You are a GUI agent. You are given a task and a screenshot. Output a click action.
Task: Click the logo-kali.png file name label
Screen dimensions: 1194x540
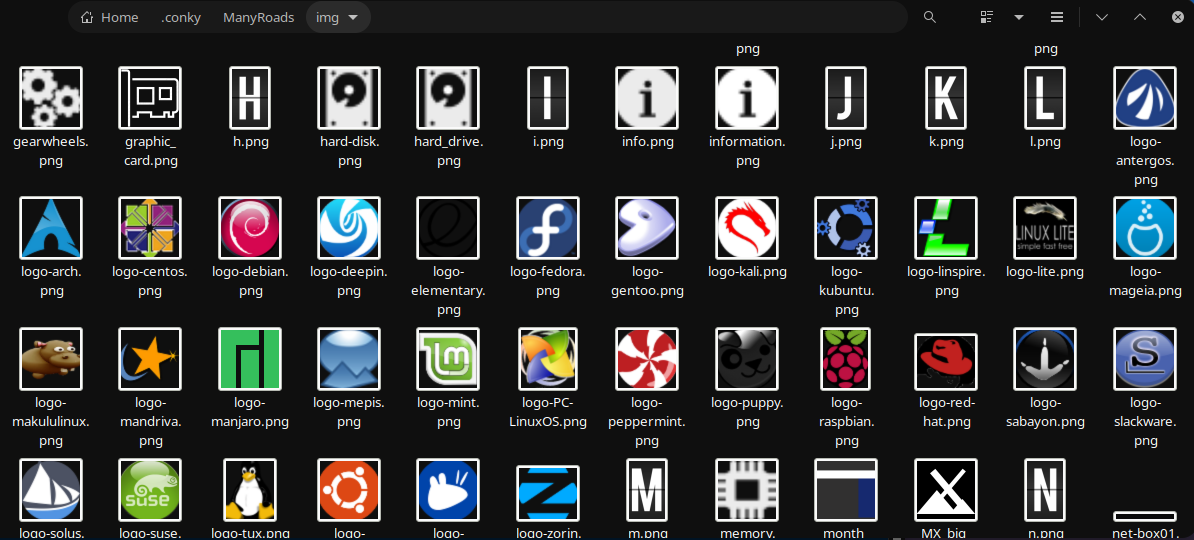(x=747, y=272)
